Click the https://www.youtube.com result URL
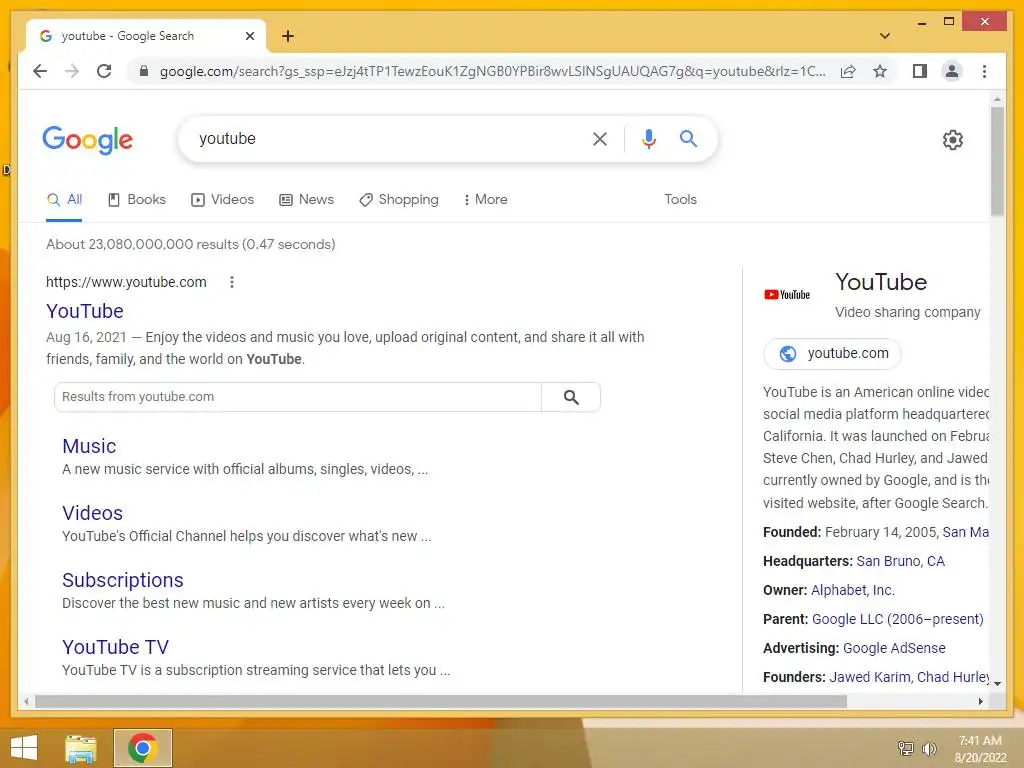Screen dimensions: 1024x768 [x=126, y=282]
